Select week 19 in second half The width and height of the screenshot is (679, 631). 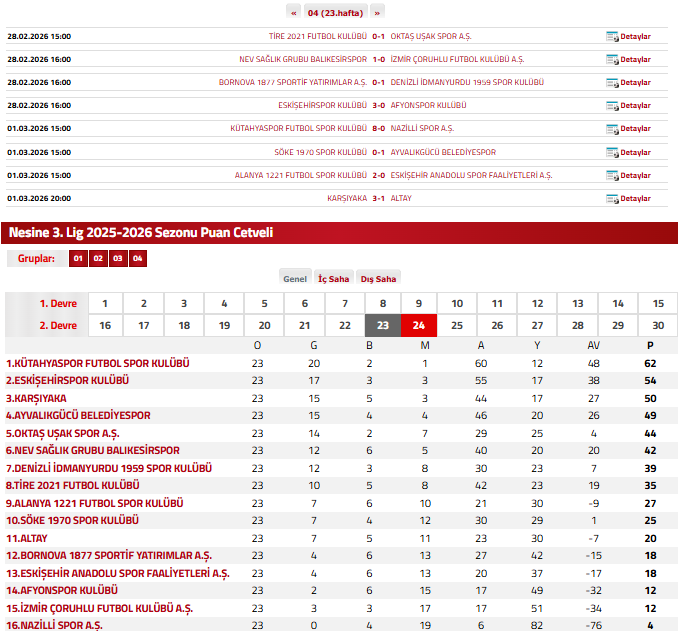(x=224, y=325)
